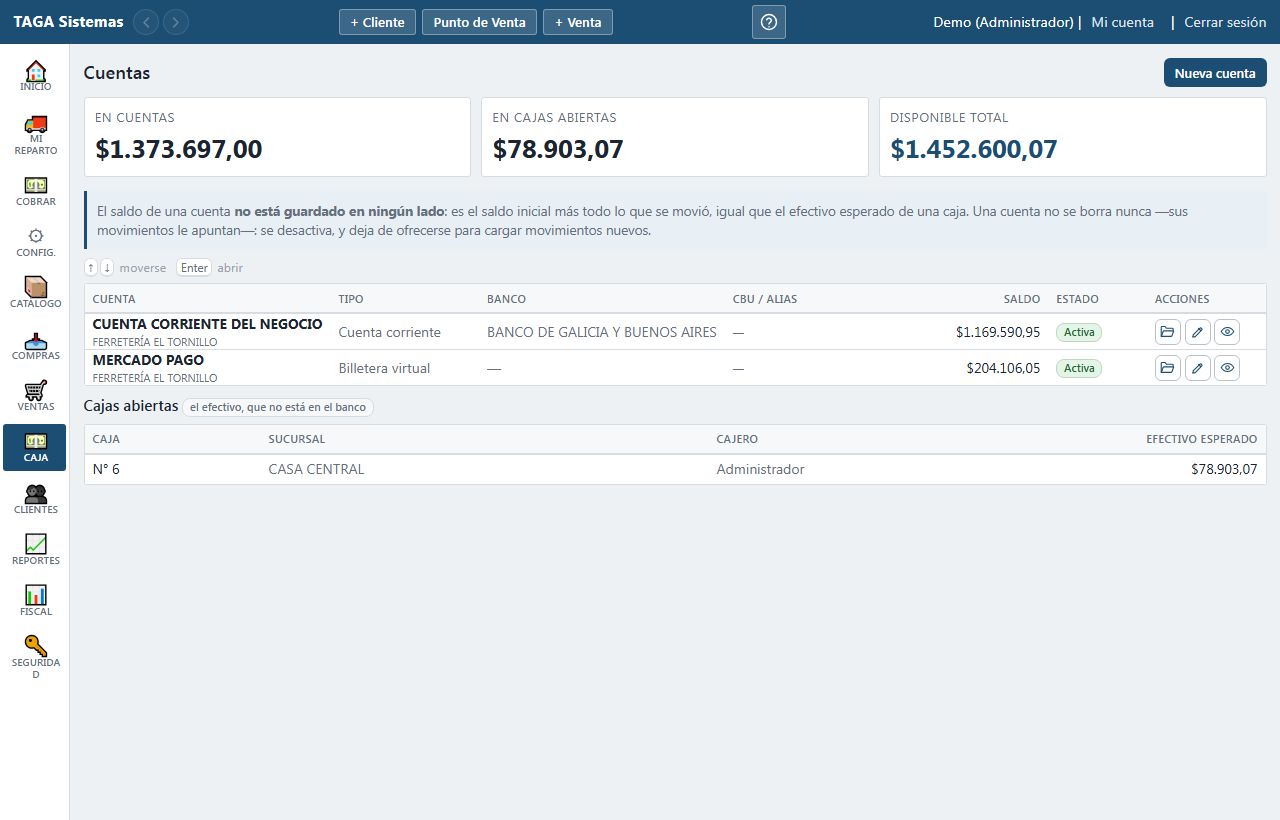Click the help question mark icon
1280x820 pixels.
pyautogui.click(x=769, y=22)
